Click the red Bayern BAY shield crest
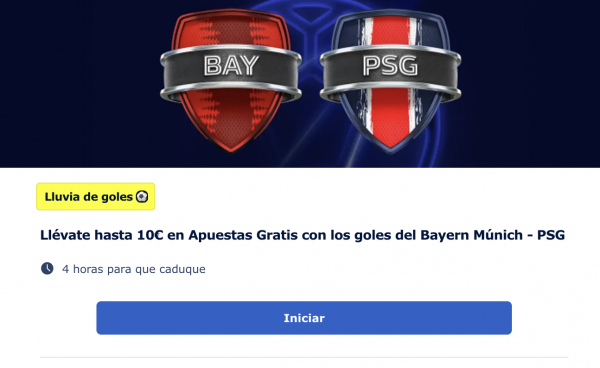The height and width of the screenshot is (368, 600). tap(231, 80)
